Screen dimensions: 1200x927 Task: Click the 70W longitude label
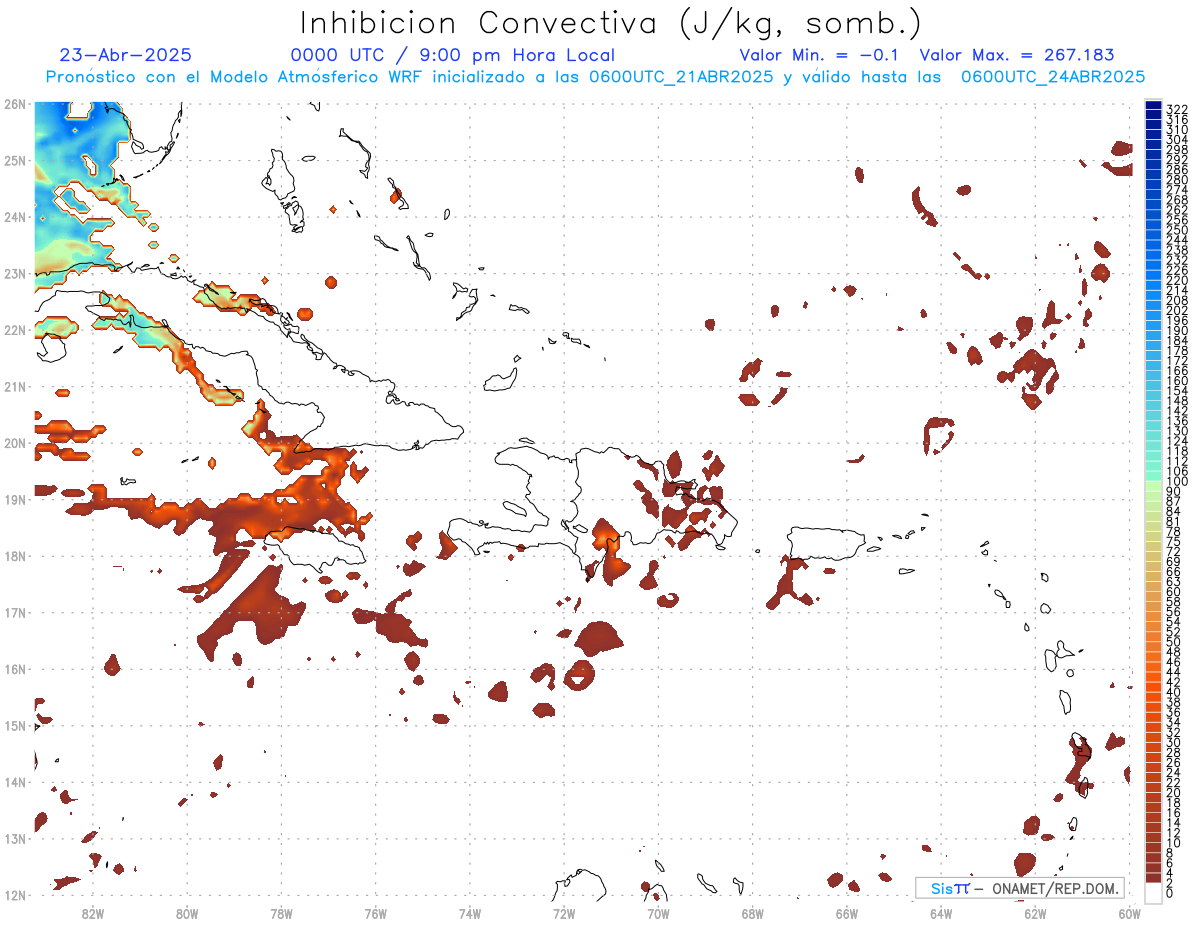658,913
